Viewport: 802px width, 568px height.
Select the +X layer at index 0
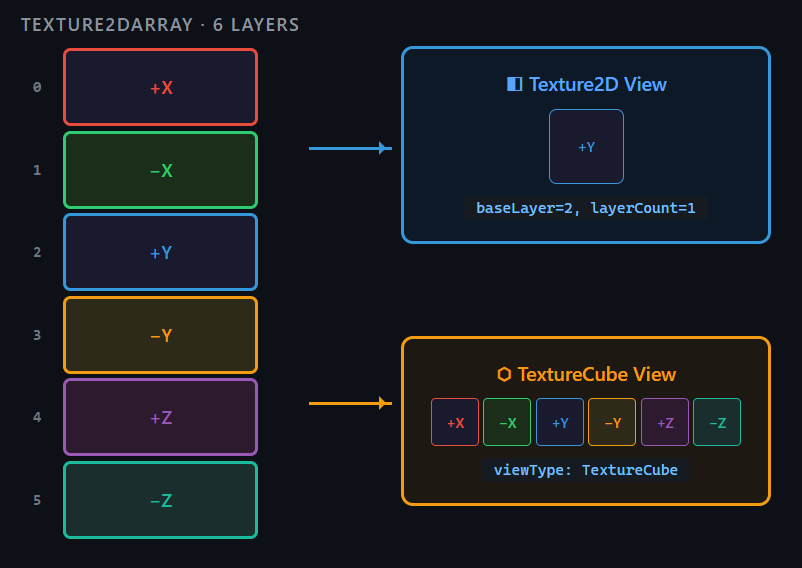click(x=161, y=87)
